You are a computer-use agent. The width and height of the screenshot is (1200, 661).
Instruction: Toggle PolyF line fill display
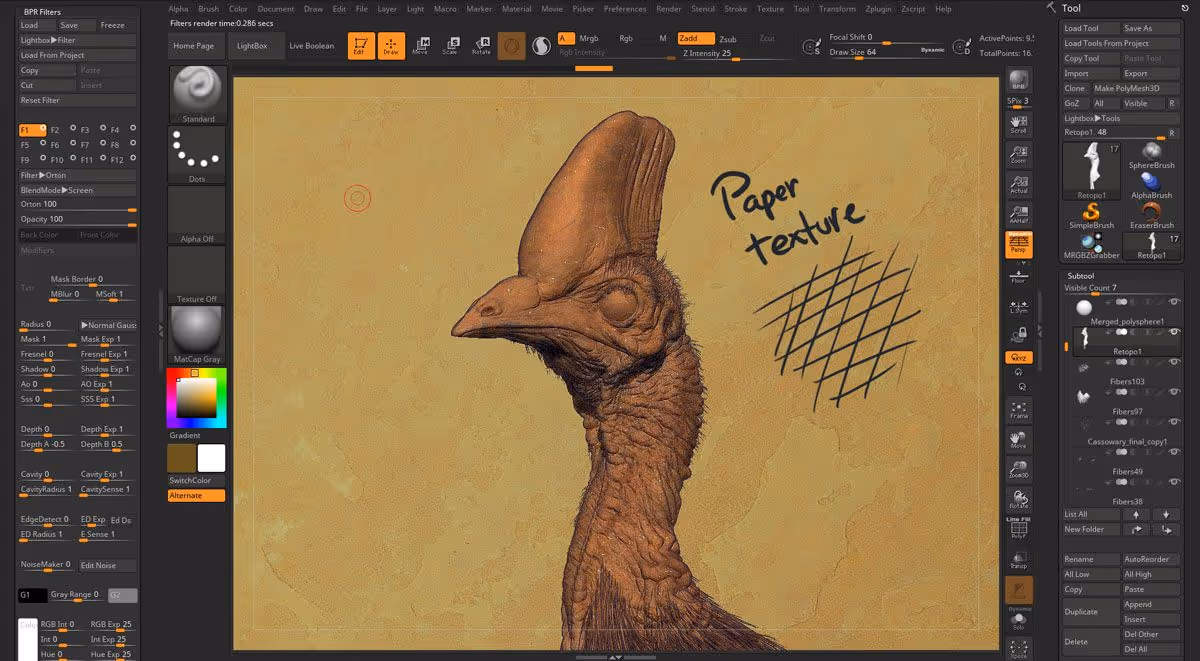point(1018,530)
